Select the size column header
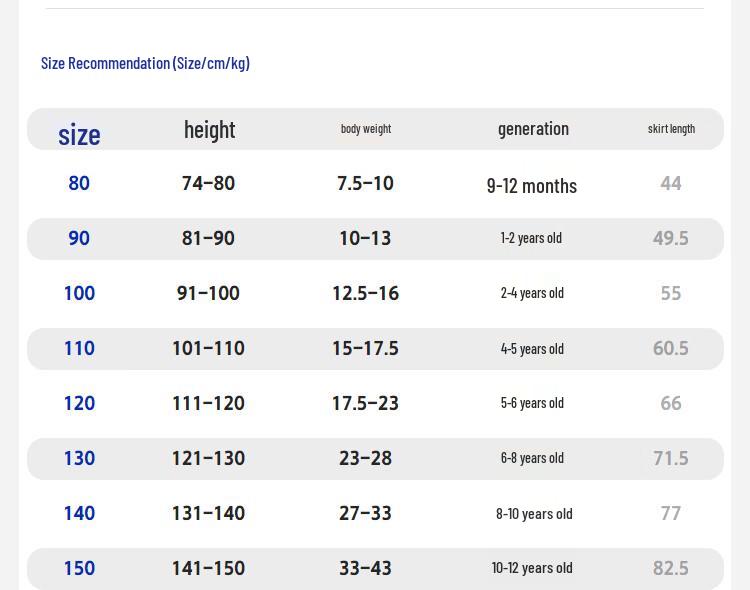 tap(79, 135)
